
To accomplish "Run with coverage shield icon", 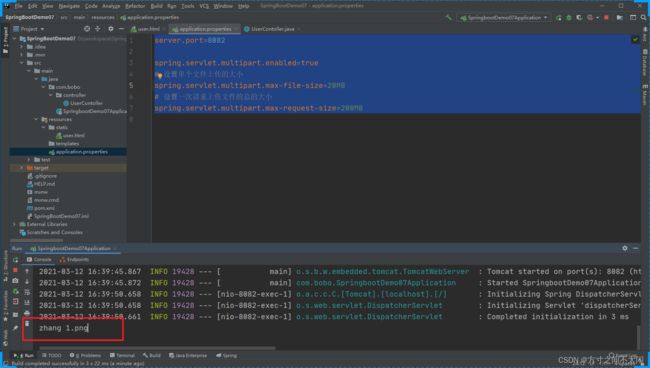I will click(x=580, y=18).
